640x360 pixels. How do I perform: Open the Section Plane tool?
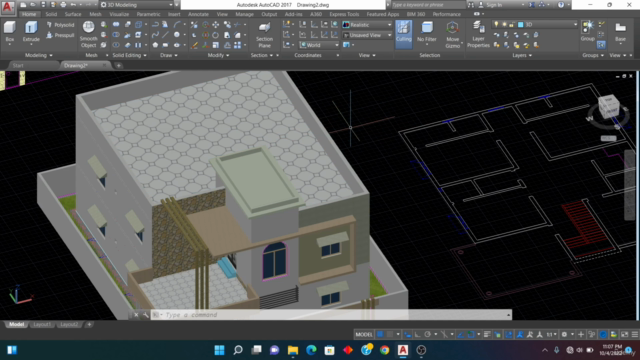click(264, 35)
